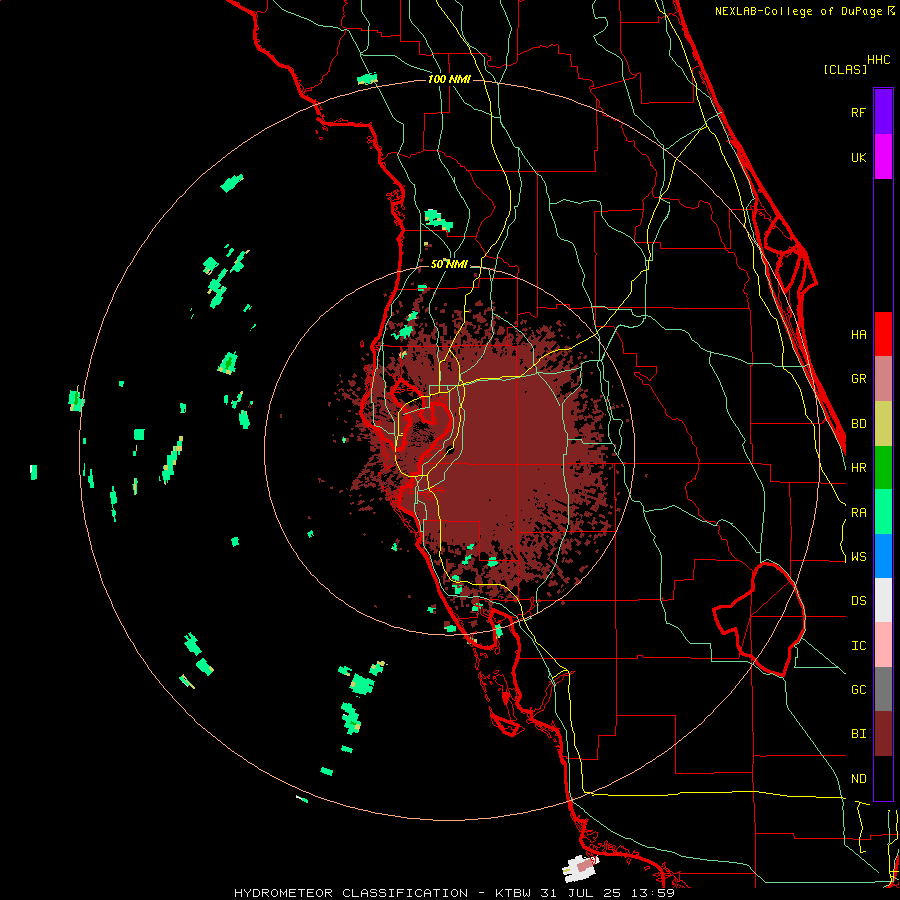Click the white DS legend swatch
The width and height of the screenshot is (900, 900).
click(883, 600)
